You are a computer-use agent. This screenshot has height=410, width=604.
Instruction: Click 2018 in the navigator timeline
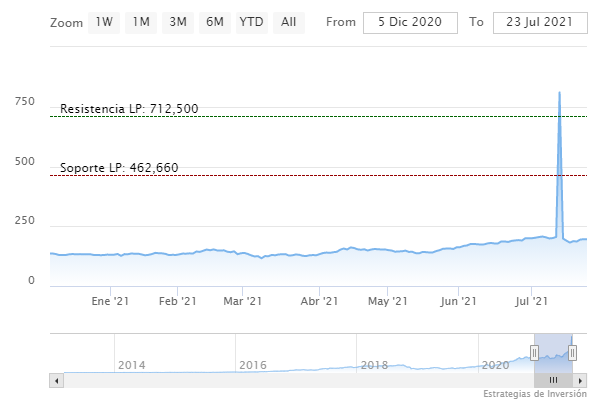point(374,365)
